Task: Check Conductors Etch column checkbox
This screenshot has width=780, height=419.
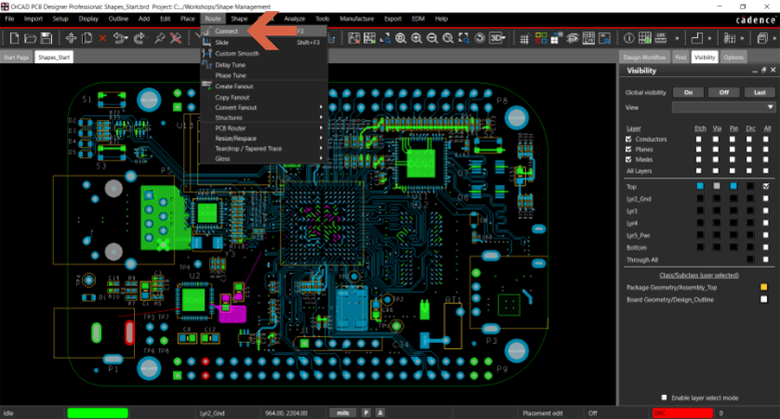Action: [699, 139]
